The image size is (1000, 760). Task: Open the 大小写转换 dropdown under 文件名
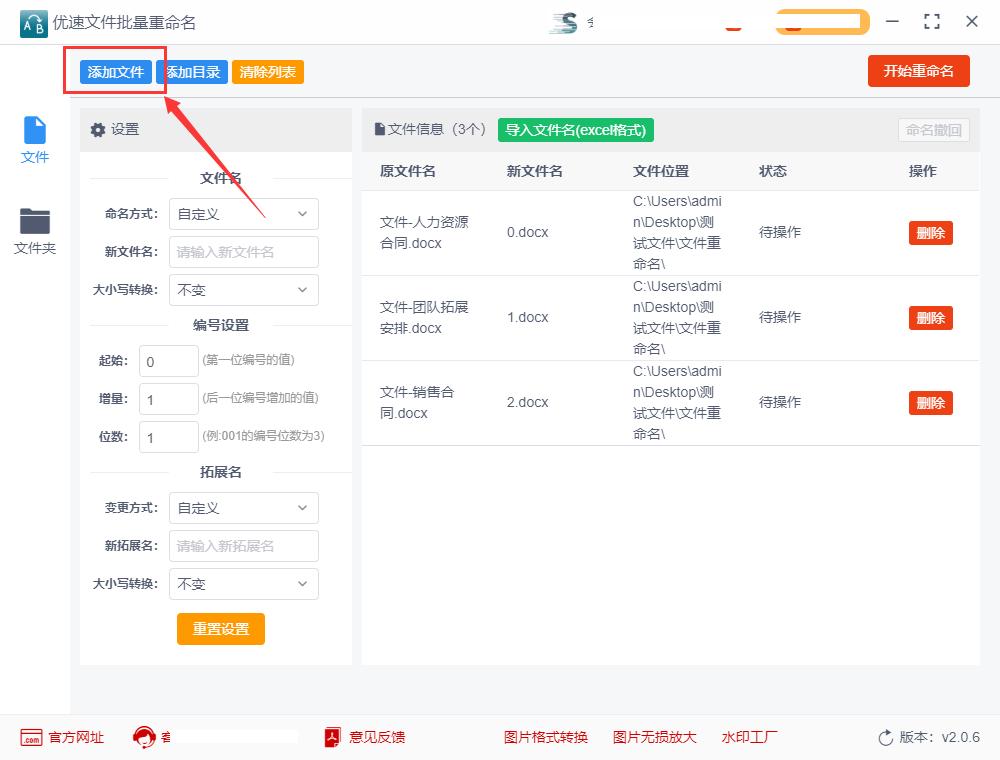click(x=243, y=290)
